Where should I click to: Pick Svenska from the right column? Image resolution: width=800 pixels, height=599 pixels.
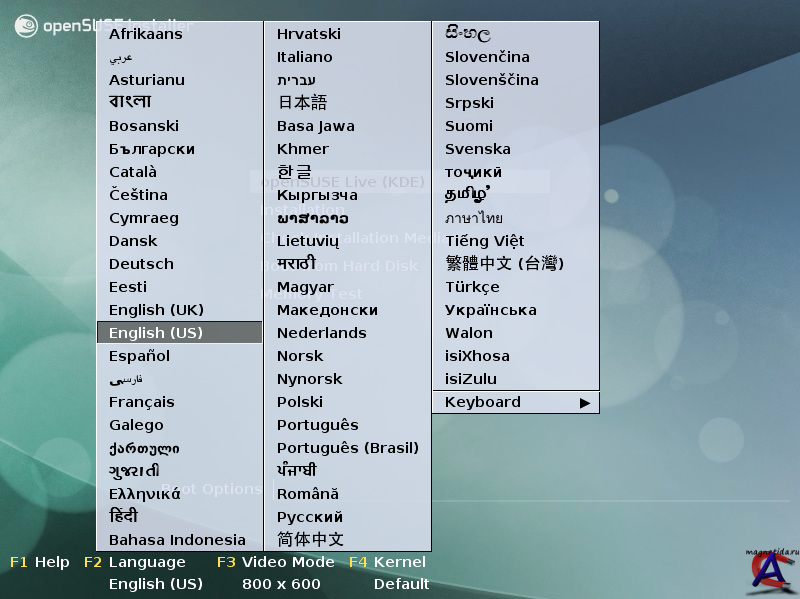click(x=477, y=149)
